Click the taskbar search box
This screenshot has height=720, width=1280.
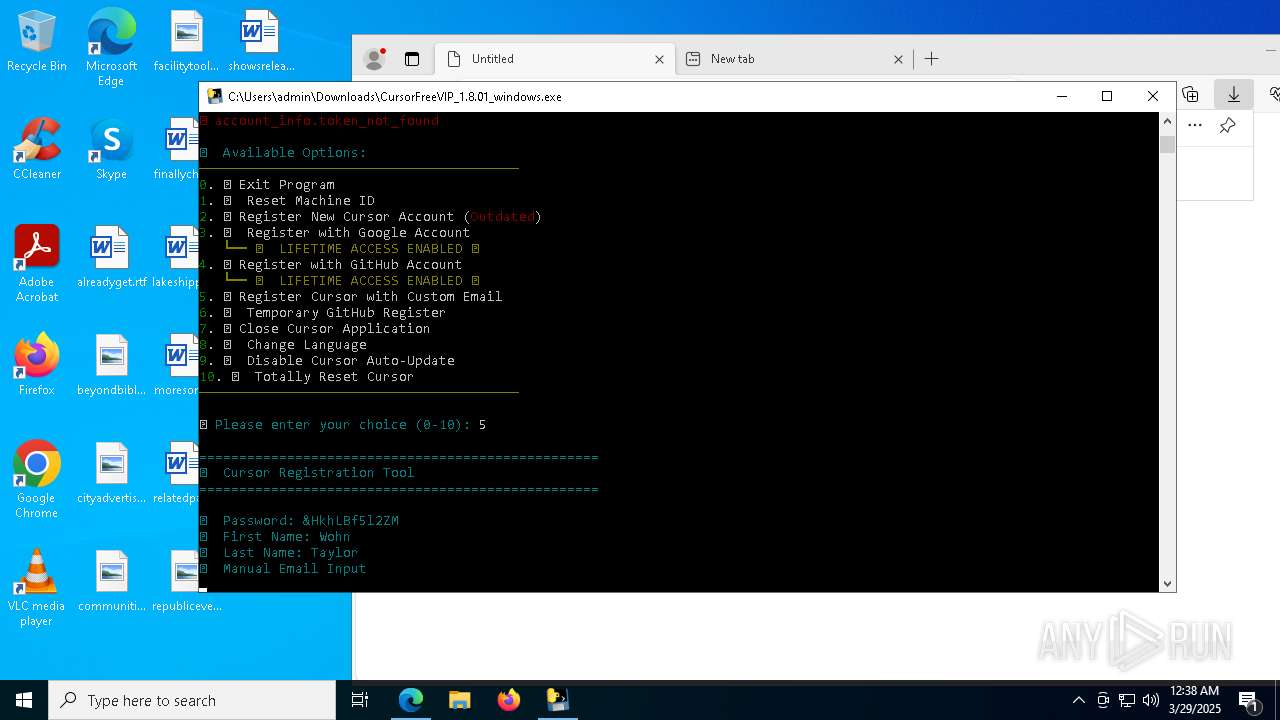pyautogui.click(x=192, y=700)
